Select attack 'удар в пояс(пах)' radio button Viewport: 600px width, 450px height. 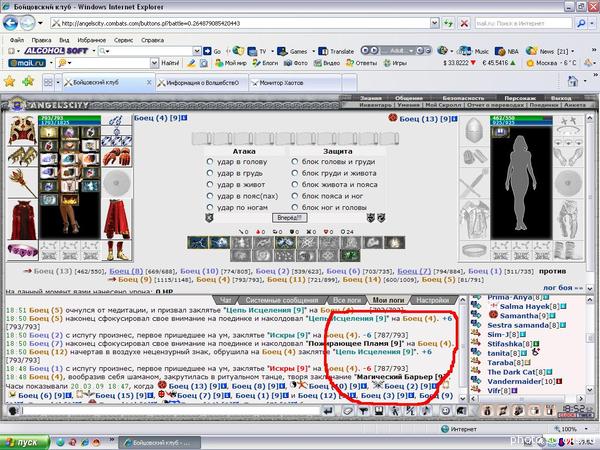(x=210, y=196)
